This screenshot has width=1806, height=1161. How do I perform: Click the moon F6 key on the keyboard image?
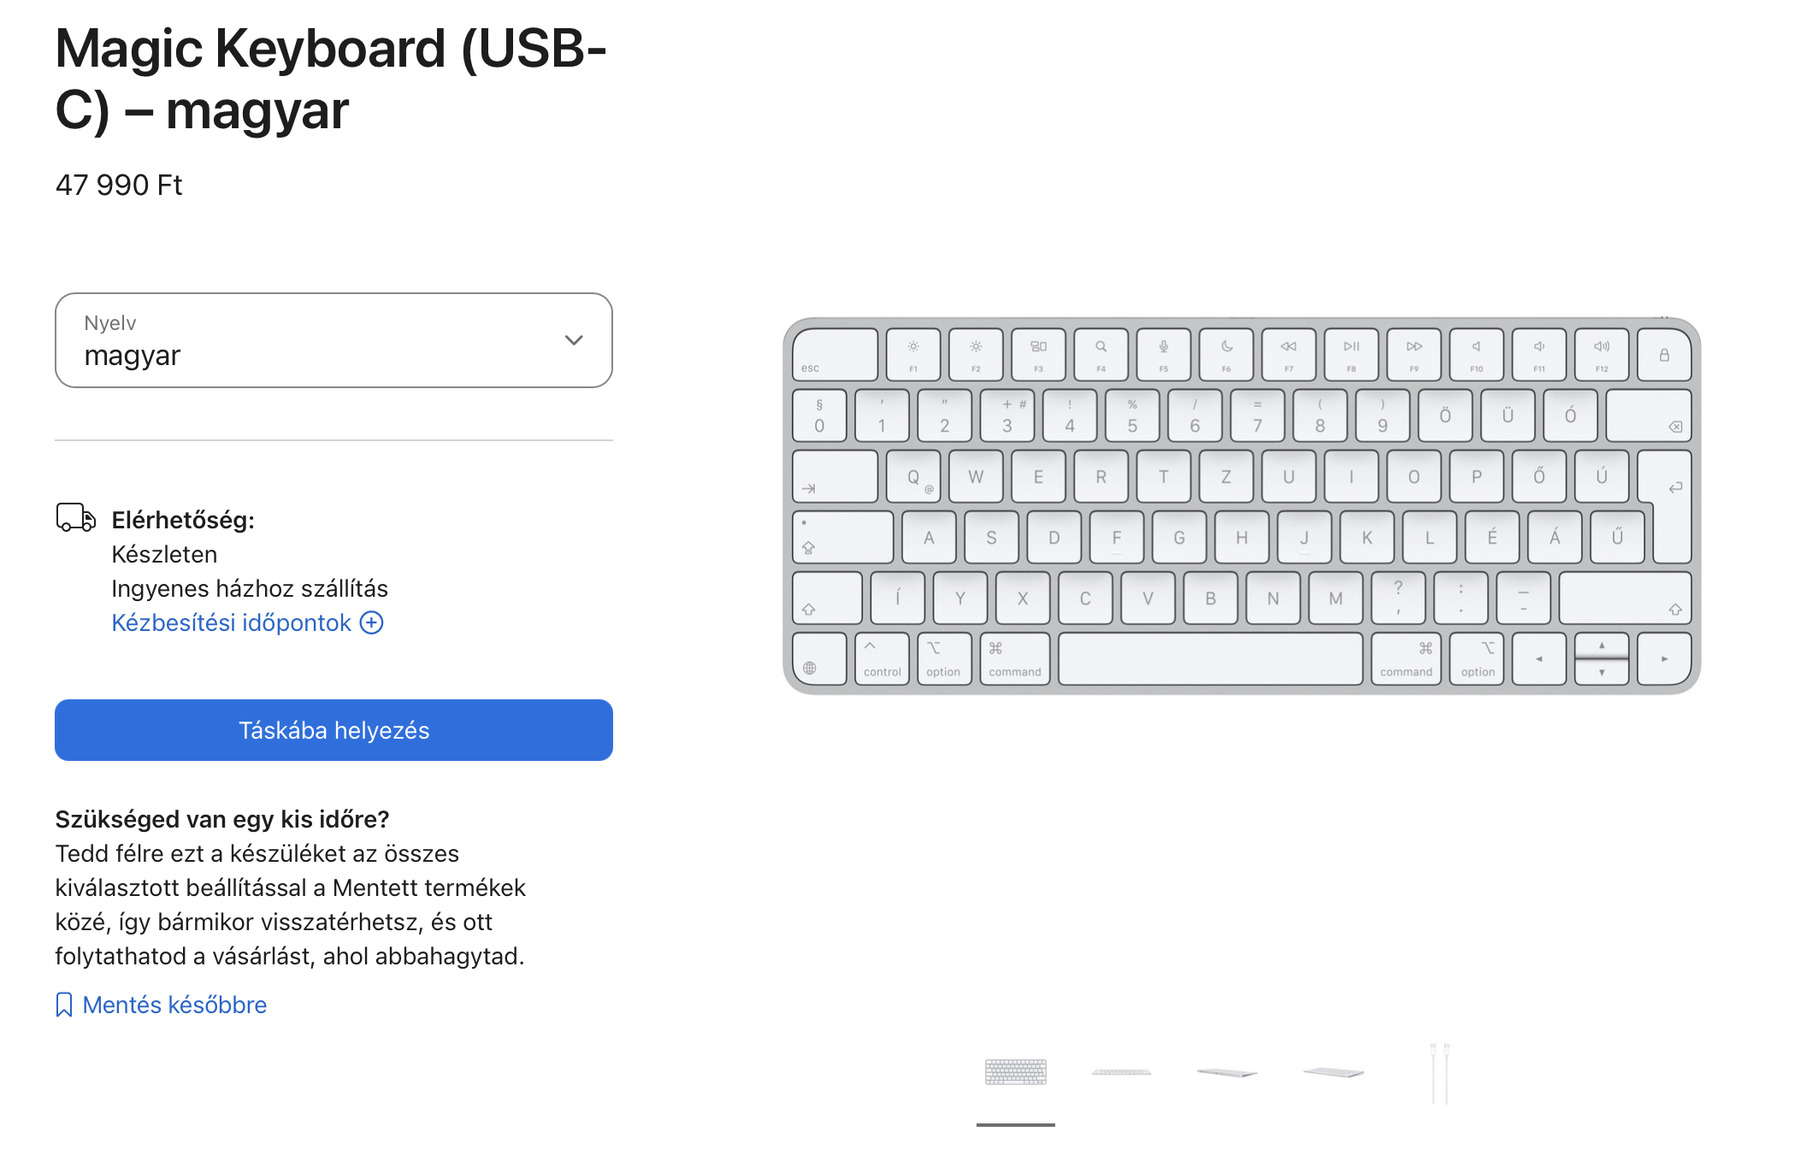pos(1226,354)
